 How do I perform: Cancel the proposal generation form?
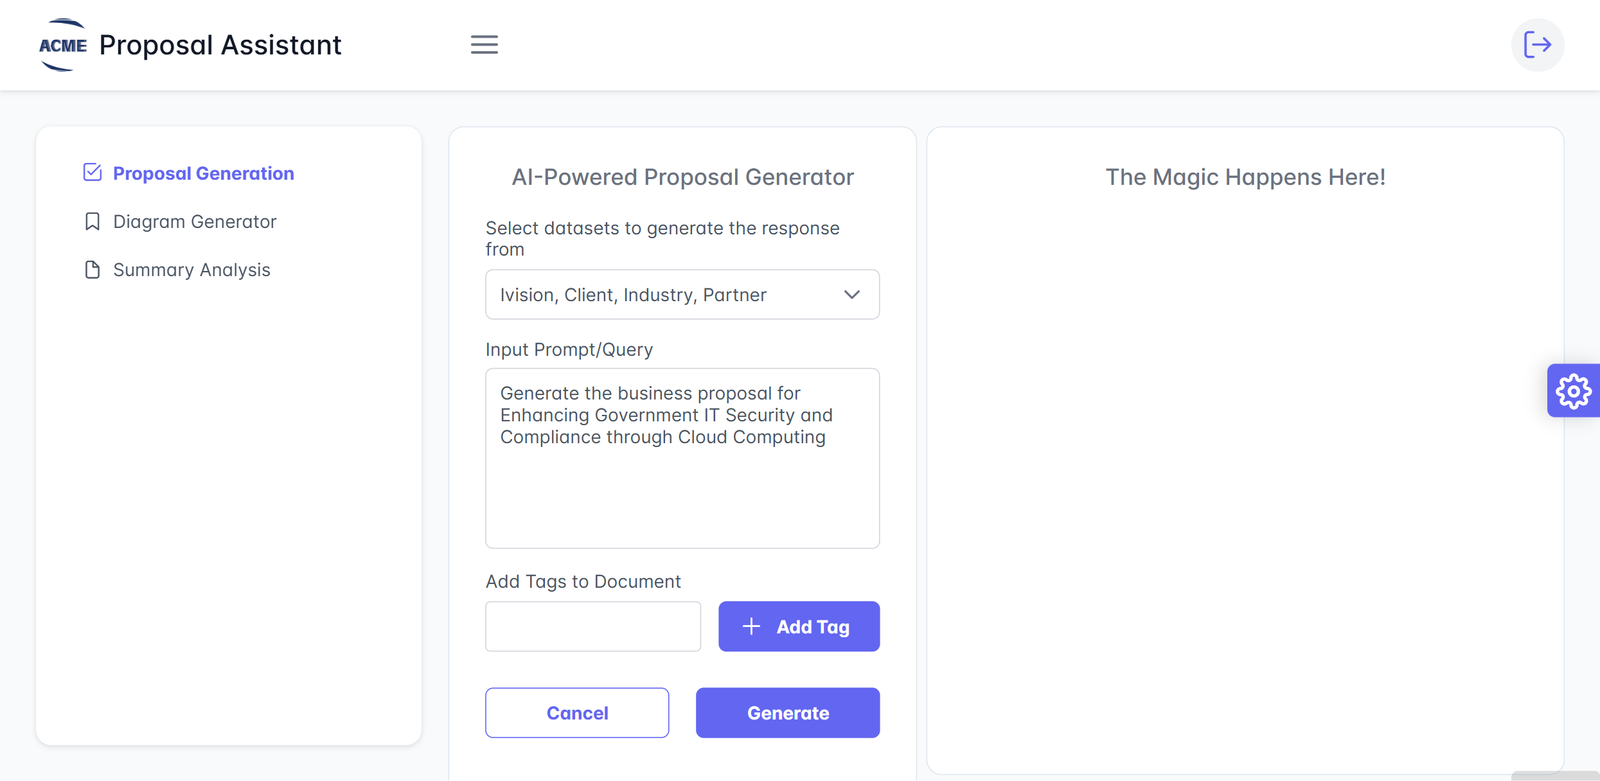(577, 712)
